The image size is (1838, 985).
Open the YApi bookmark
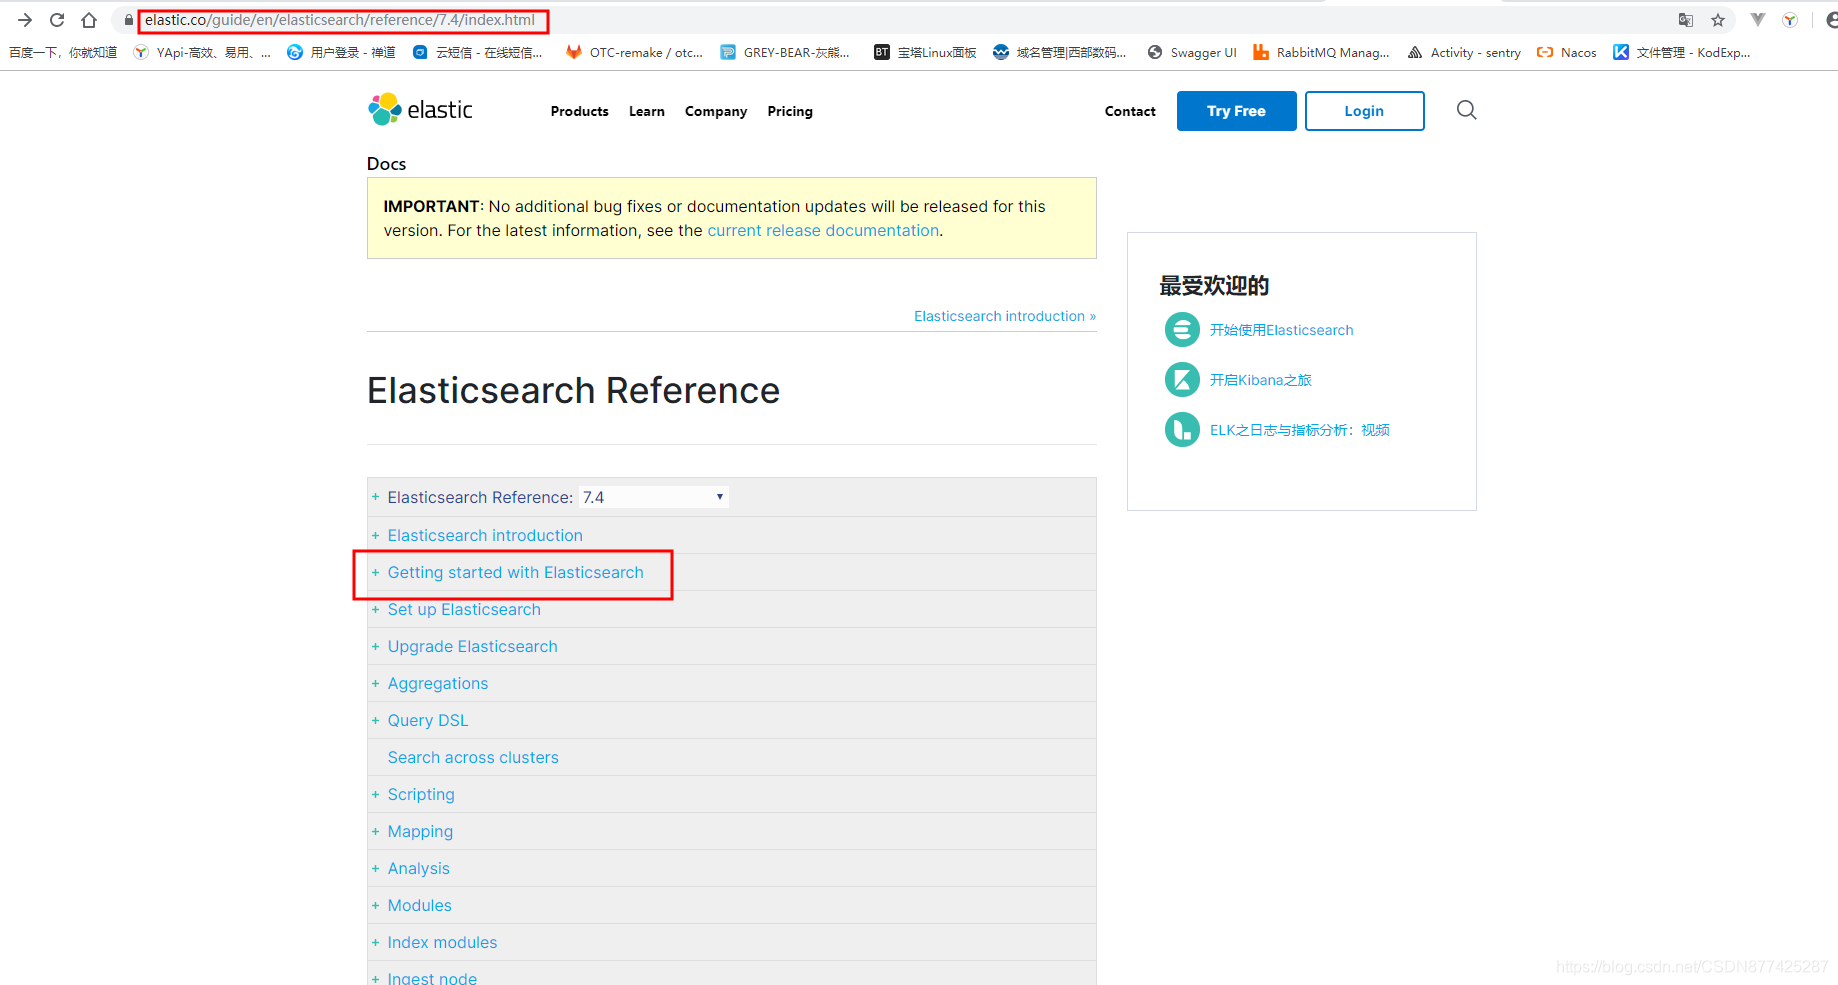[x=203, y=52]
